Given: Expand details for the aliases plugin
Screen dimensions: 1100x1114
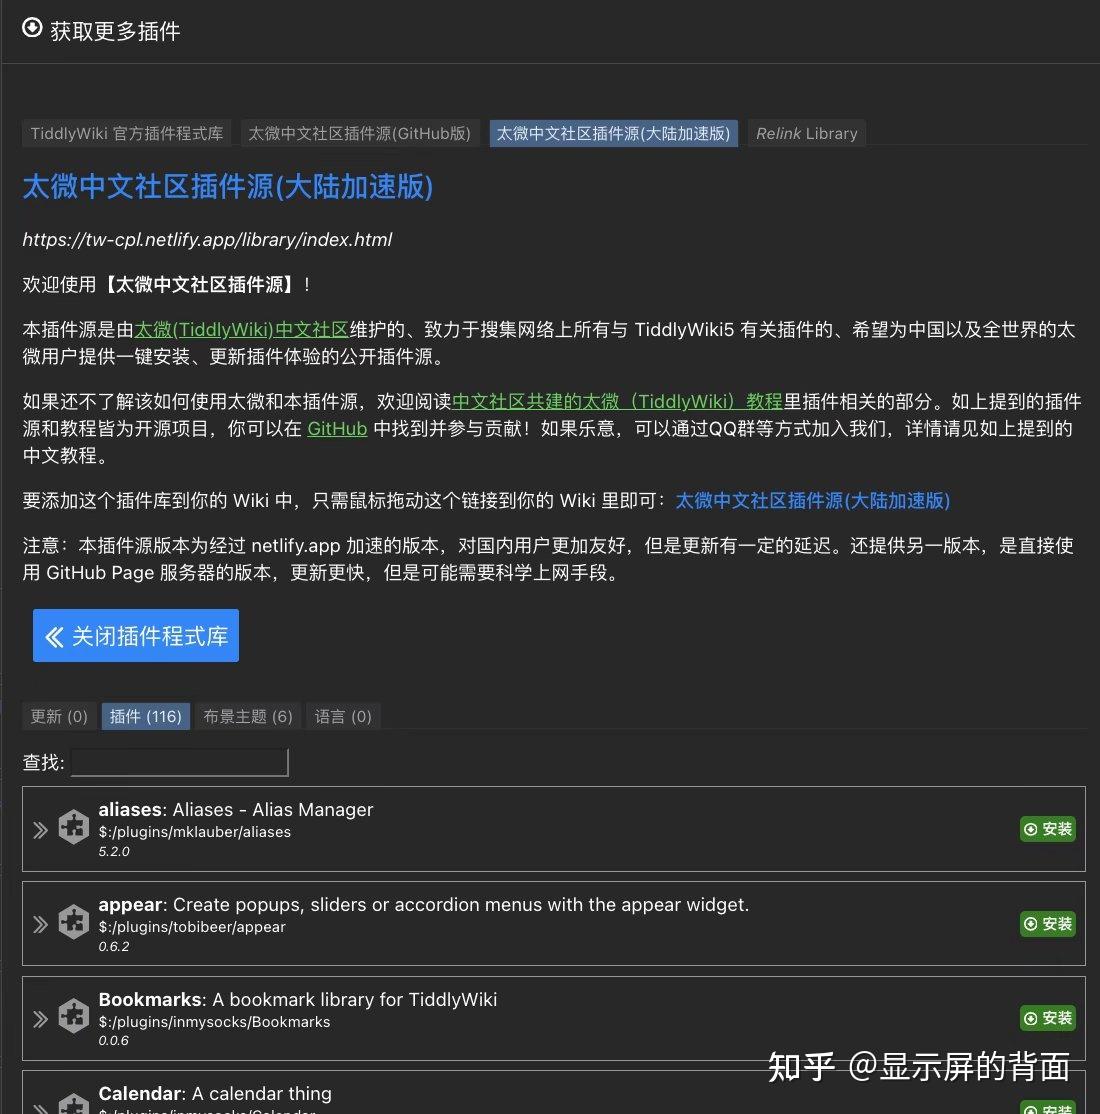Looking at the screenshot, I should tap(40, 829).
